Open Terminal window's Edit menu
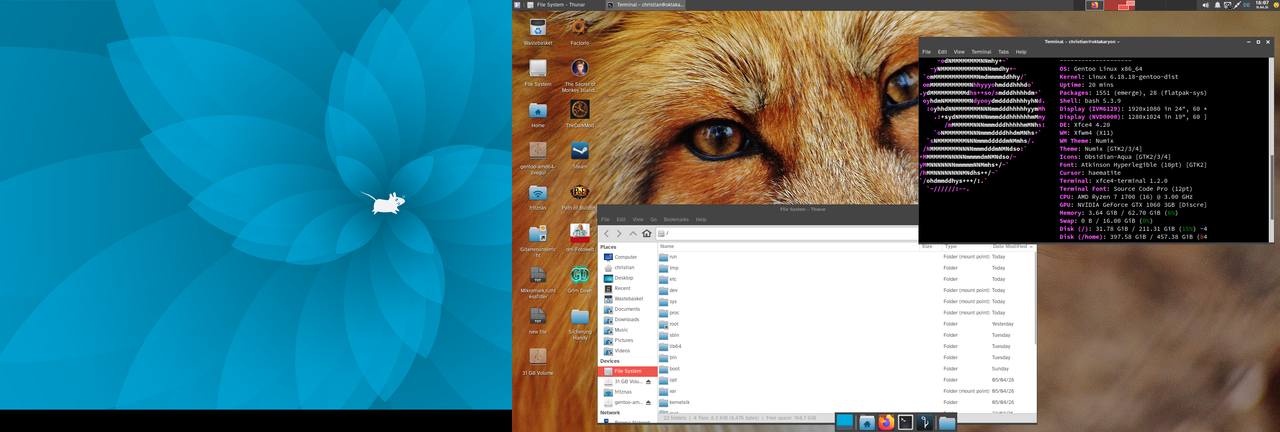Viewport: 1280px width, 432px height. 941,51
